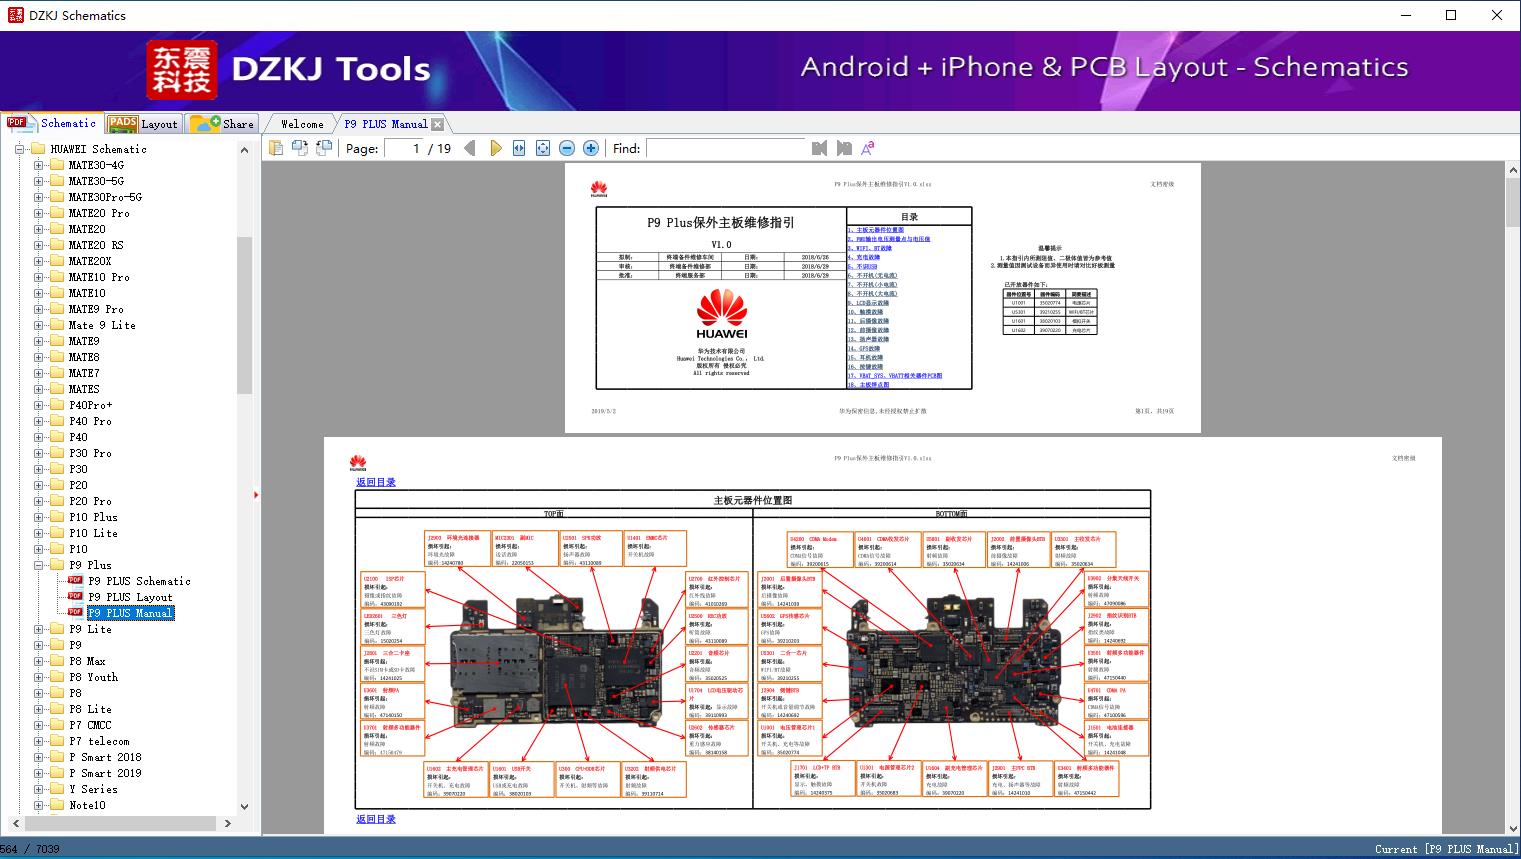The width and height of the screenshot is (1521, 859).
Task: Collapse the HUAWEI Schematic tree root
Action: coord(20,149)
